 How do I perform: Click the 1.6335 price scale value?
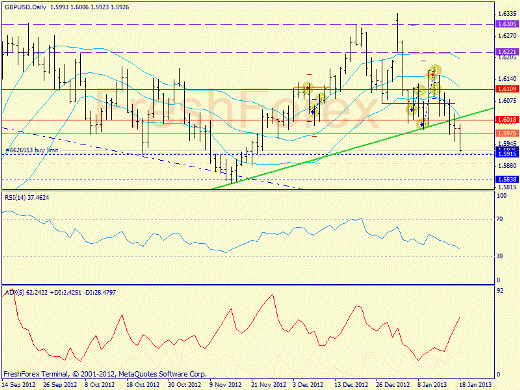[507, 14]
